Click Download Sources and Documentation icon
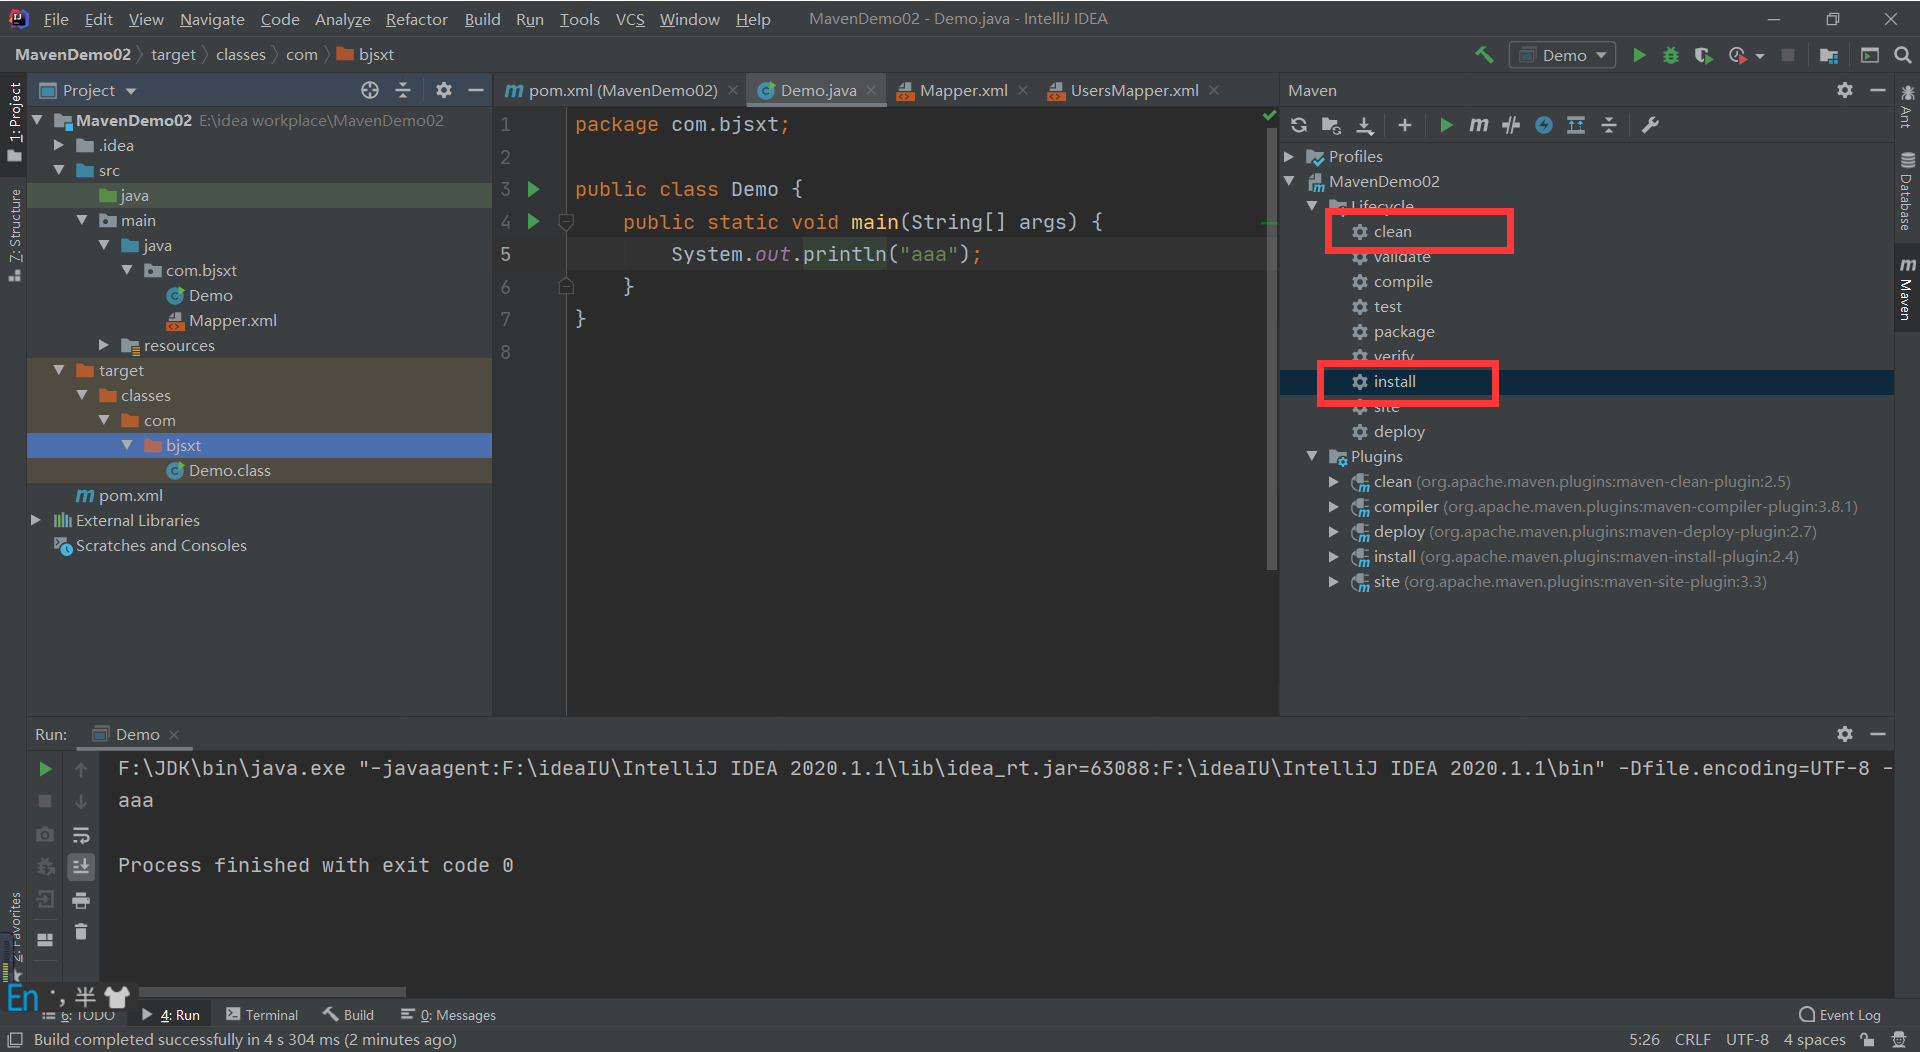This screenshot has height=1052, width=1920. tap(1365, 125)
